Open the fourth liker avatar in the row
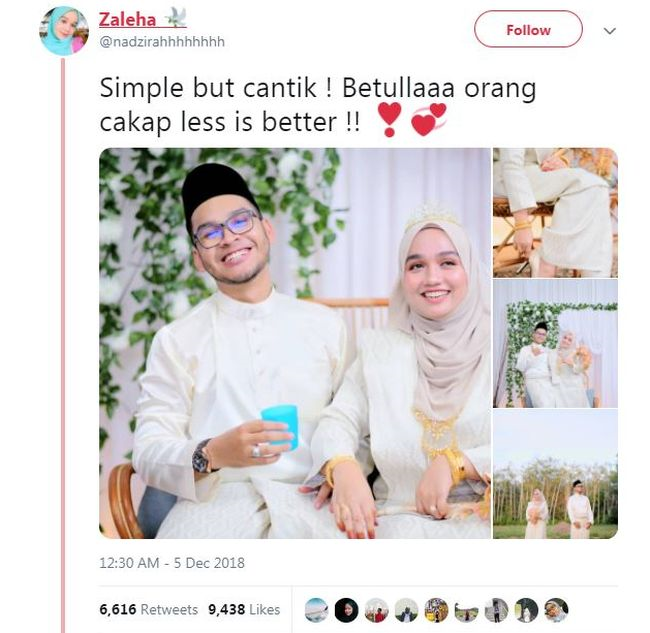The image size is (650, 633). pyautogui.click(x=406, y=610)
